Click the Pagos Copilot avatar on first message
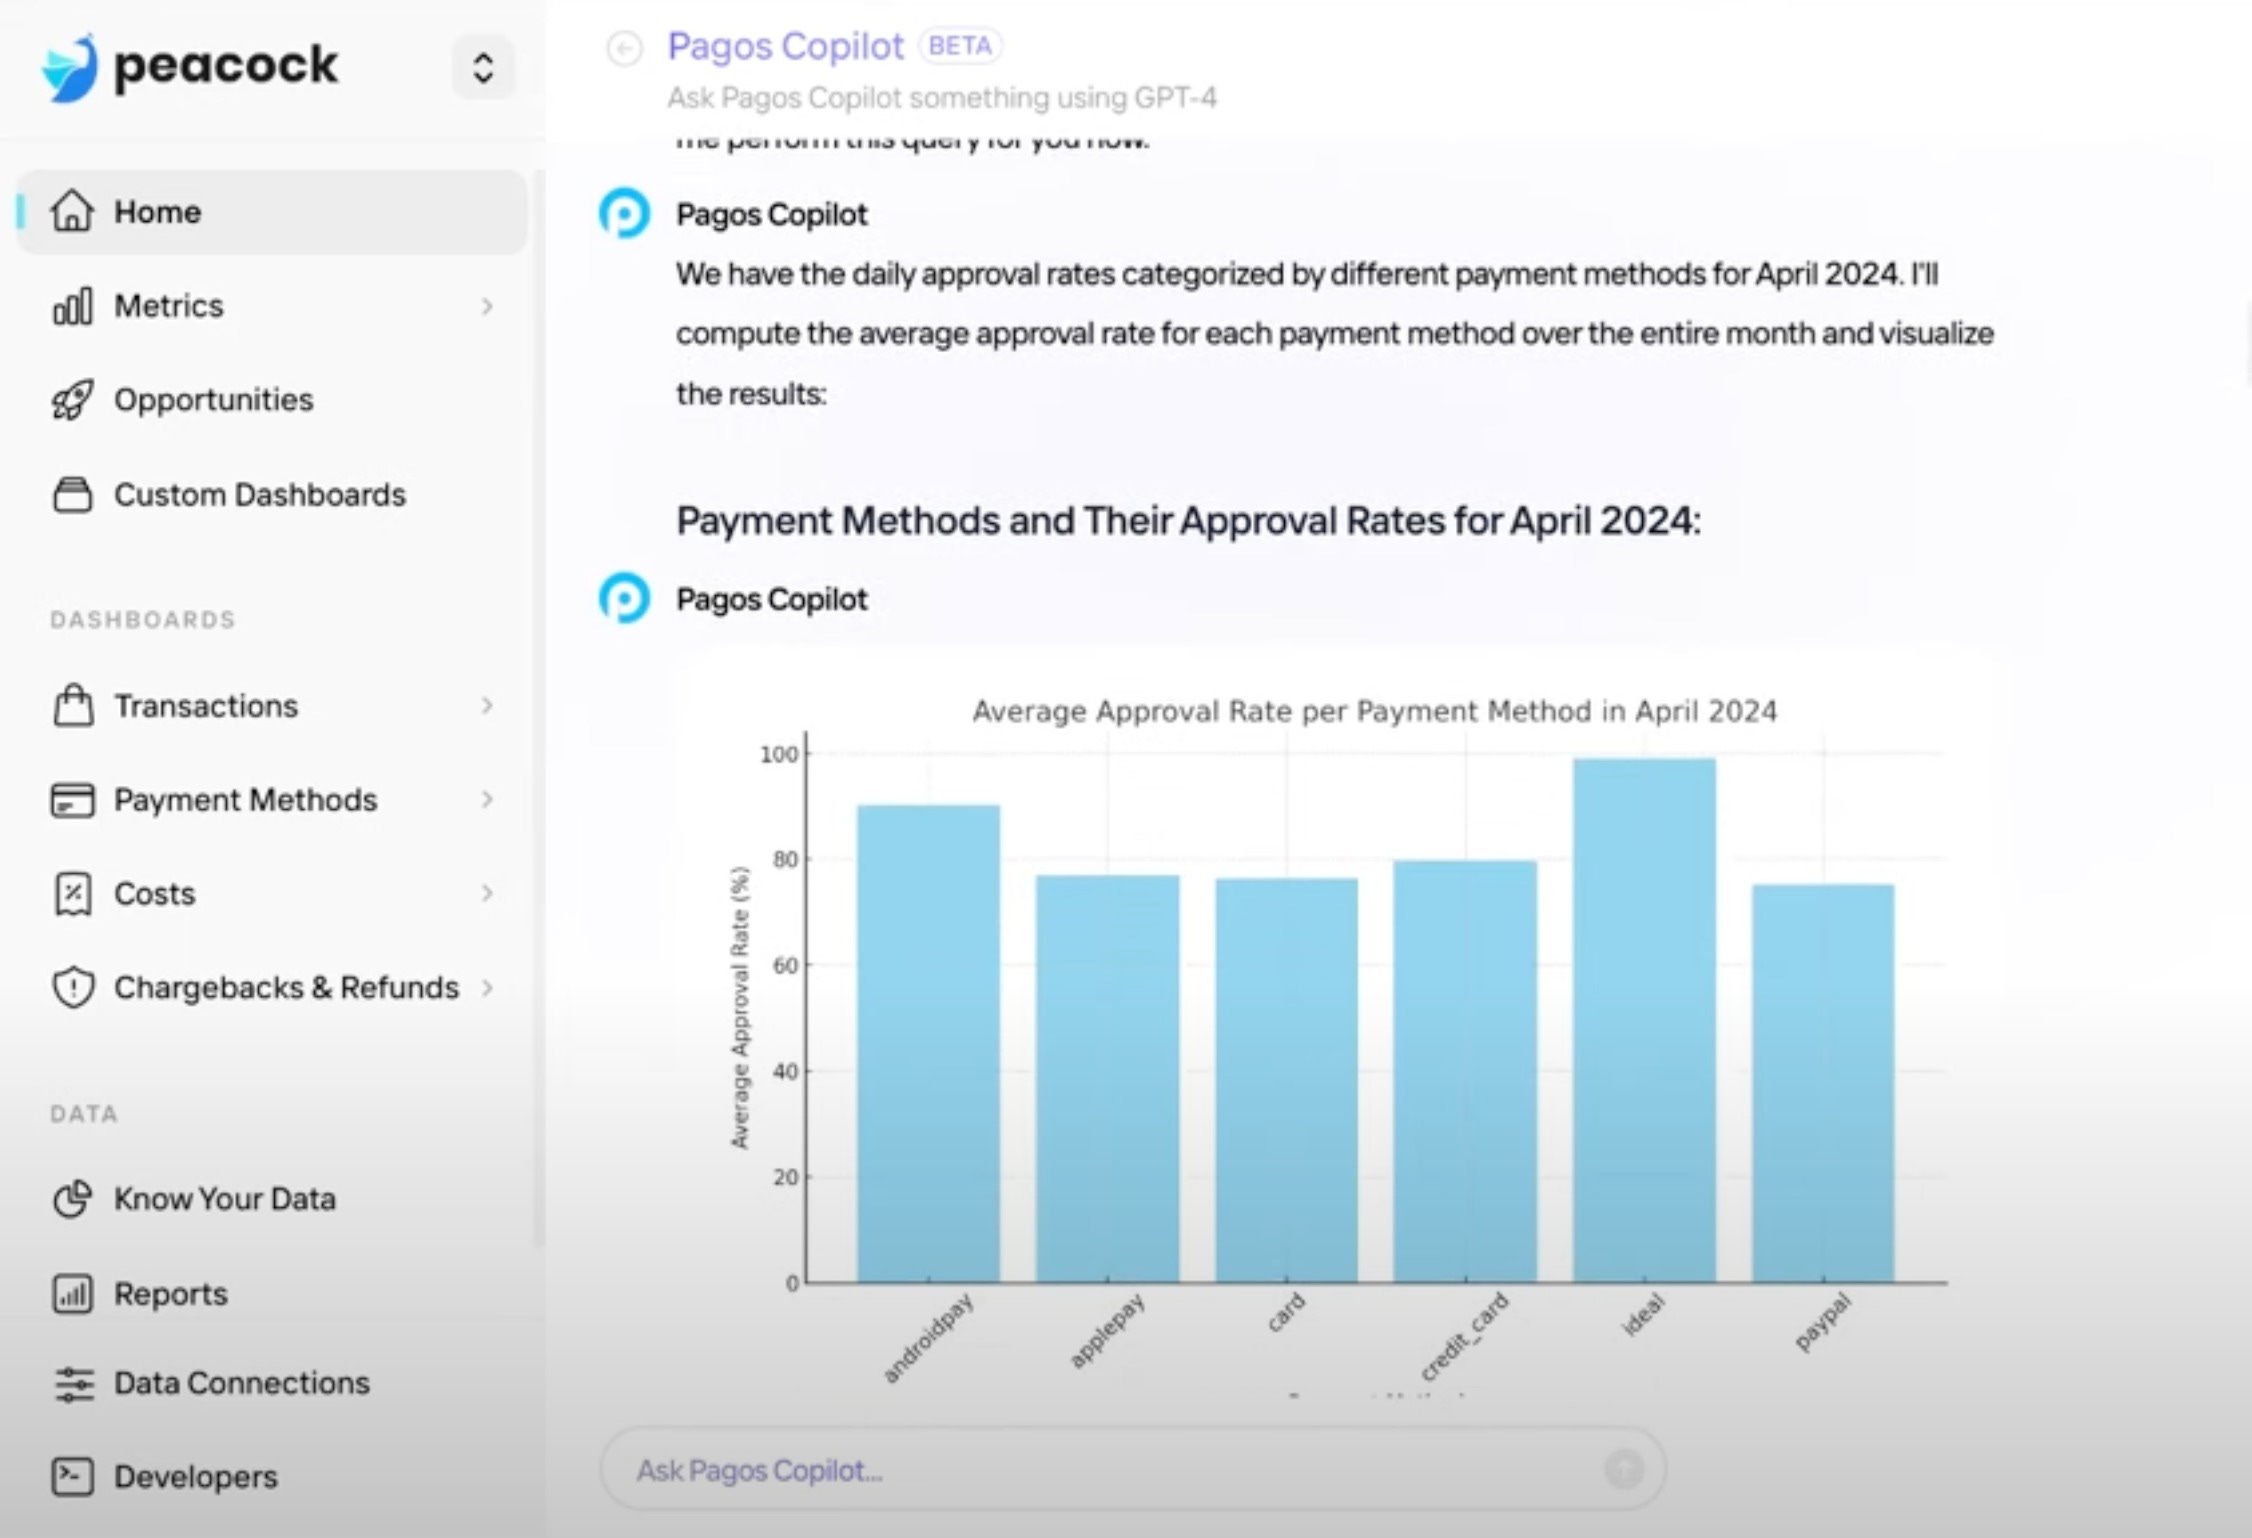Image resolution: width=2252 pixels, height=1538 pixels. click(x=625, y=213)
